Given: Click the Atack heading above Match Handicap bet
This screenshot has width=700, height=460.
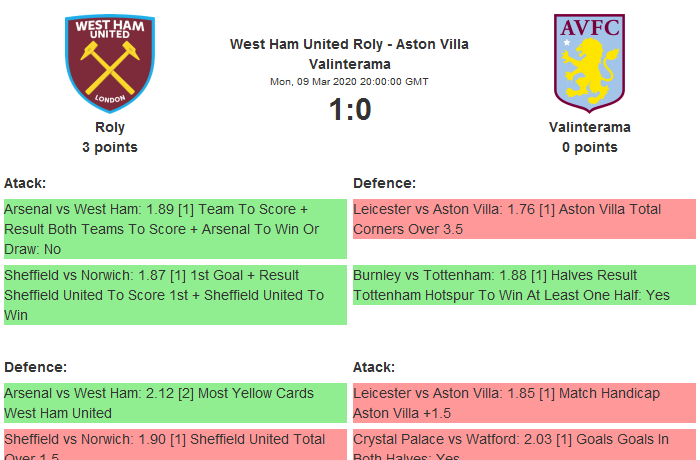Looking at the screenshot, I should pos(374,367).
